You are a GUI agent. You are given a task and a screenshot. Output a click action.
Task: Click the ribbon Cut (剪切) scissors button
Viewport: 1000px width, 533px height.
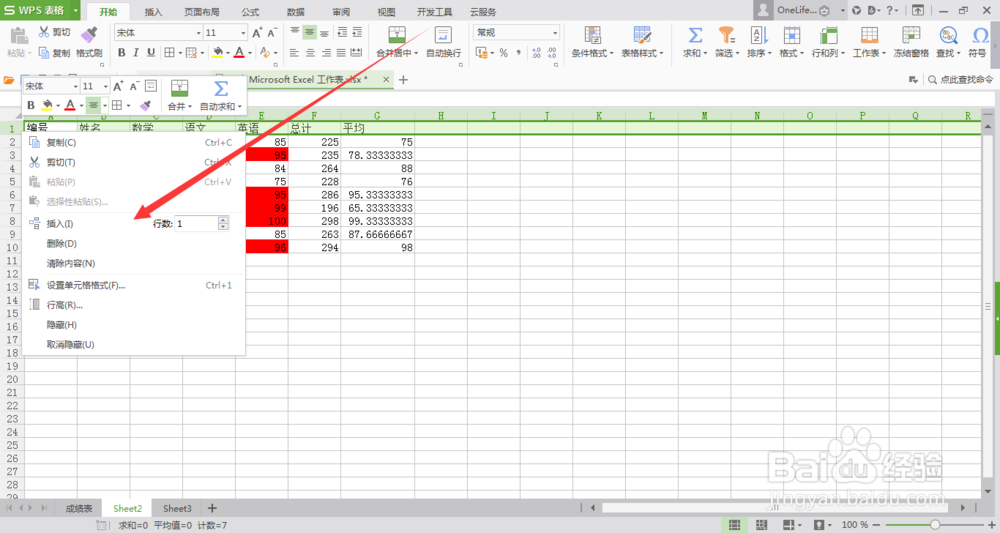point(54,32)
